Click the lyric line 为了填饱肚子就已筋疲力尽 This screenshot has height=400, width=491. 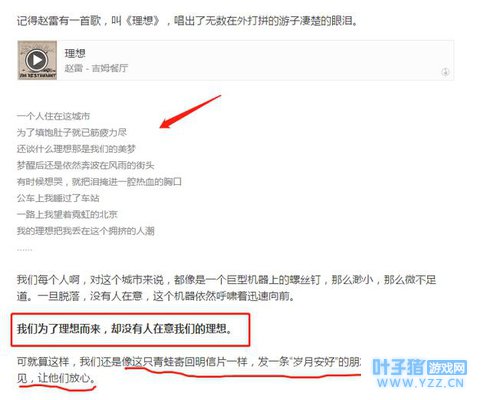pos(72,132)
